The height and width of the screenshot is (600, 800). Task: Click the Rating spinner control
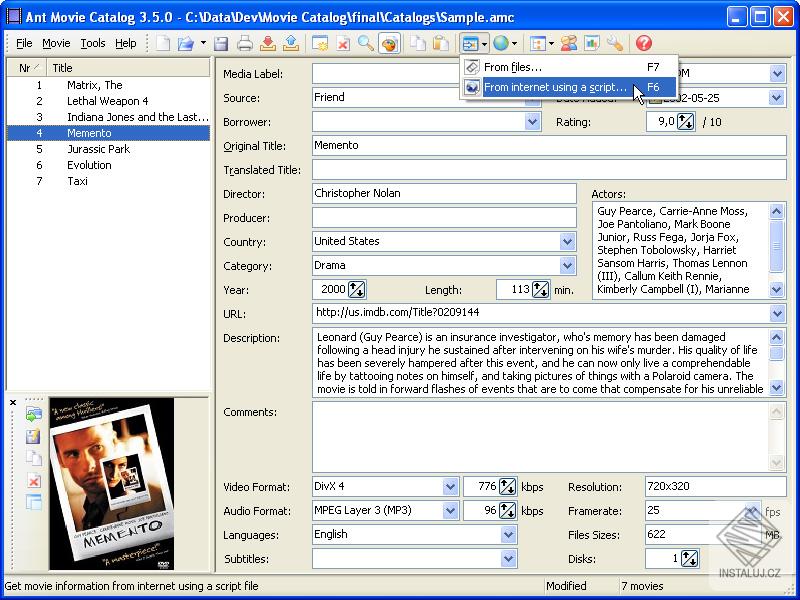click(x=685, y=122)
